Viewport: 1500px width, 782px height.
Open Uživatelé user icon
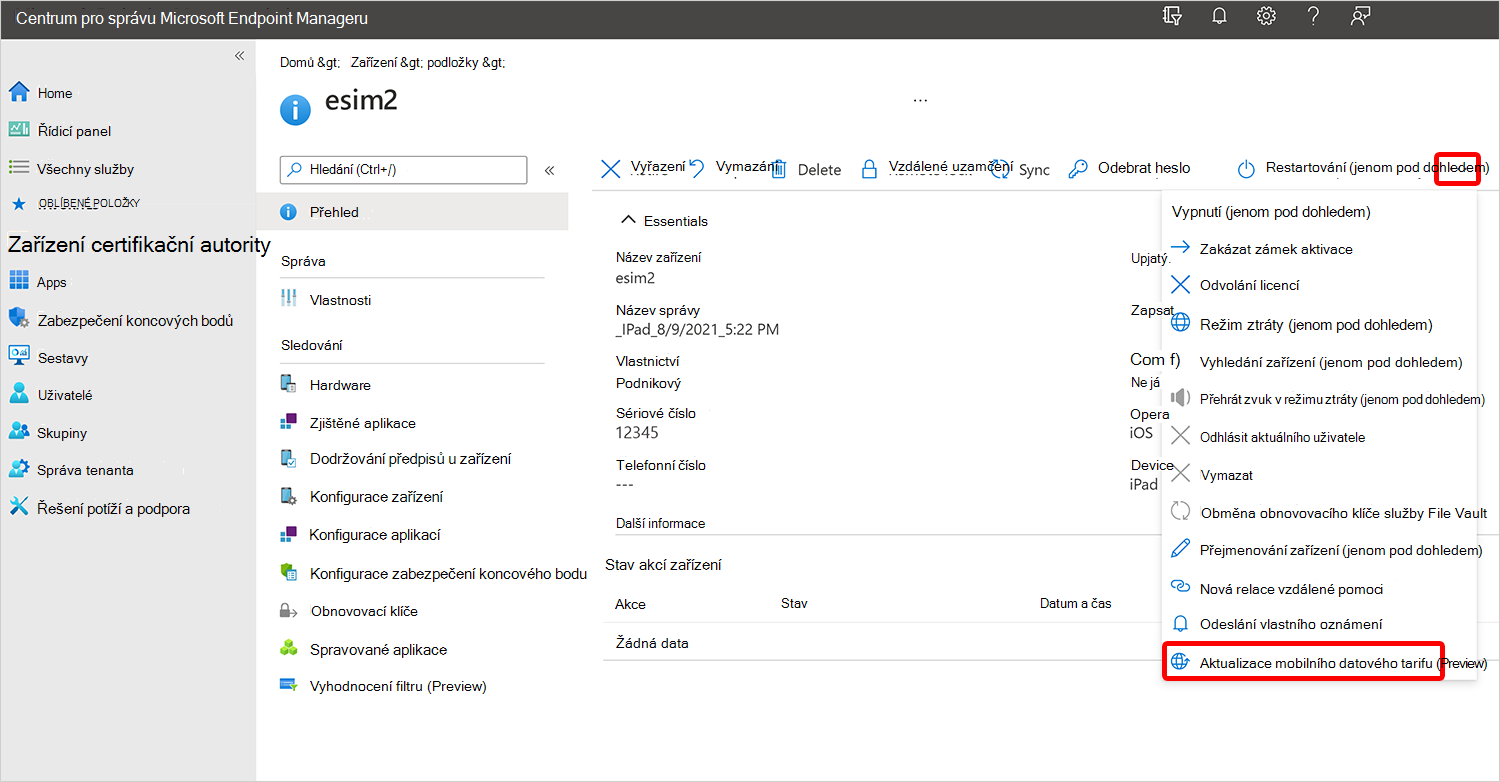click(19, 394)
